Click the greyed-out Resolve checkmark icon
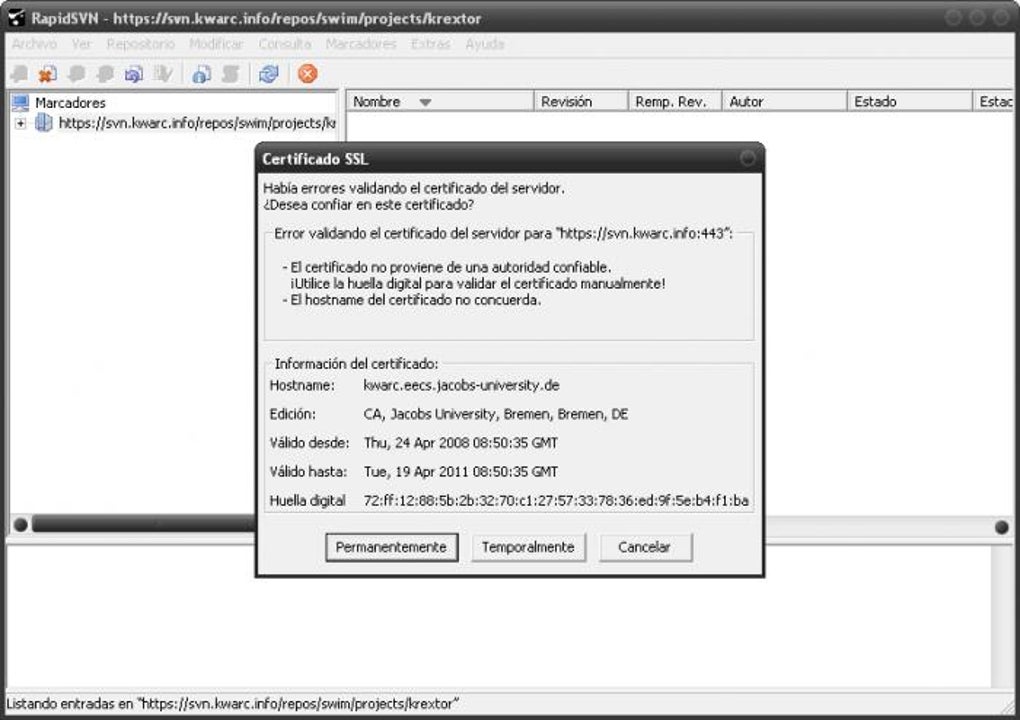1020x720 pixels. [x=163, y=73]
